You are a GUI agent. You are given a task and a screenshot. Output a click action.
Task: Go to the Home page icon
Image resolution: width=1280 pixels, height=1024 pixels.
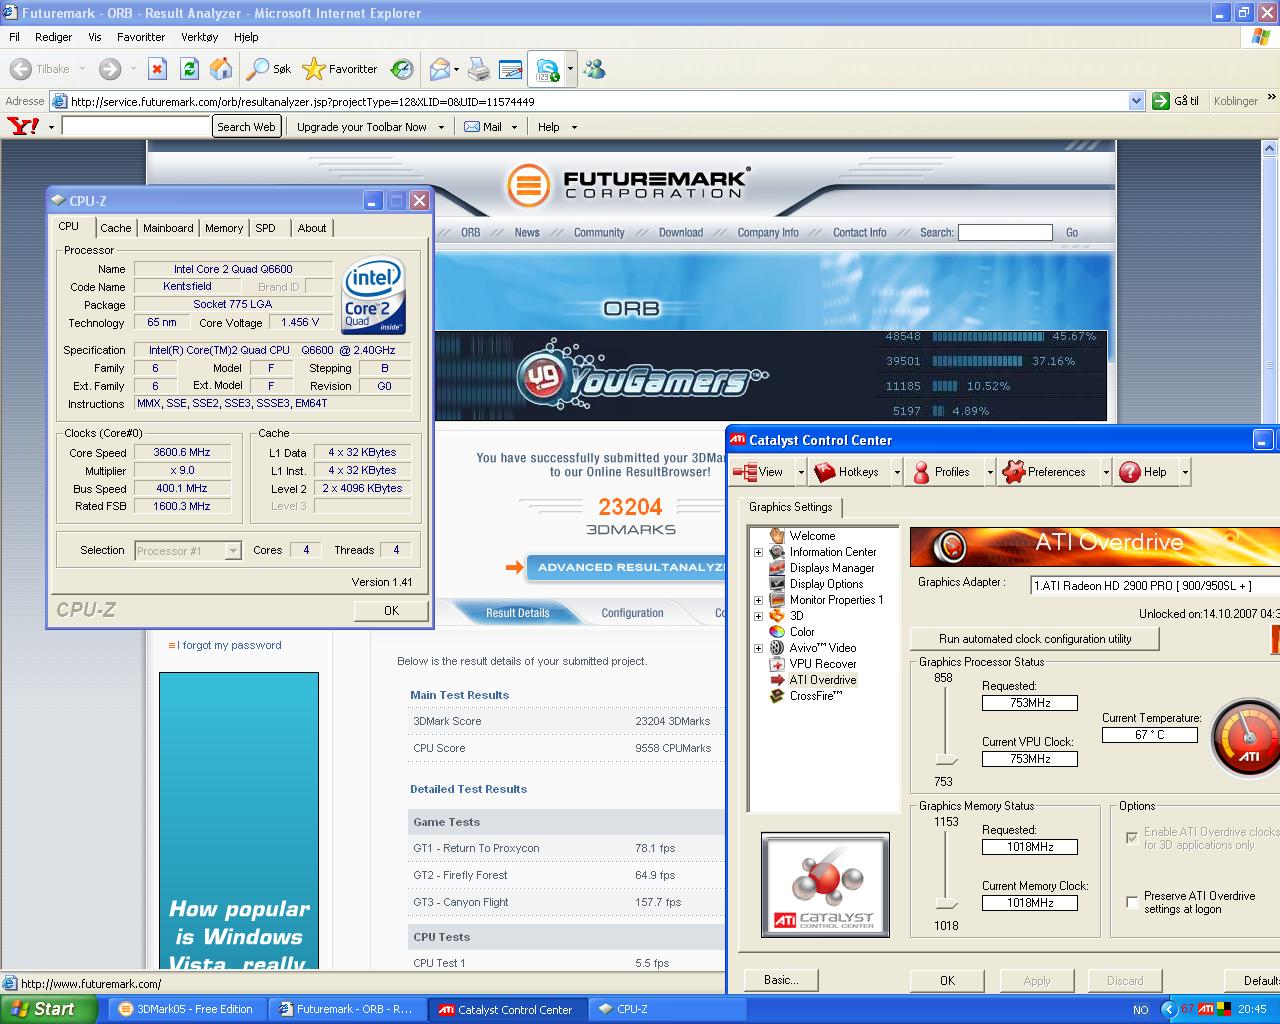pos(221,69)
